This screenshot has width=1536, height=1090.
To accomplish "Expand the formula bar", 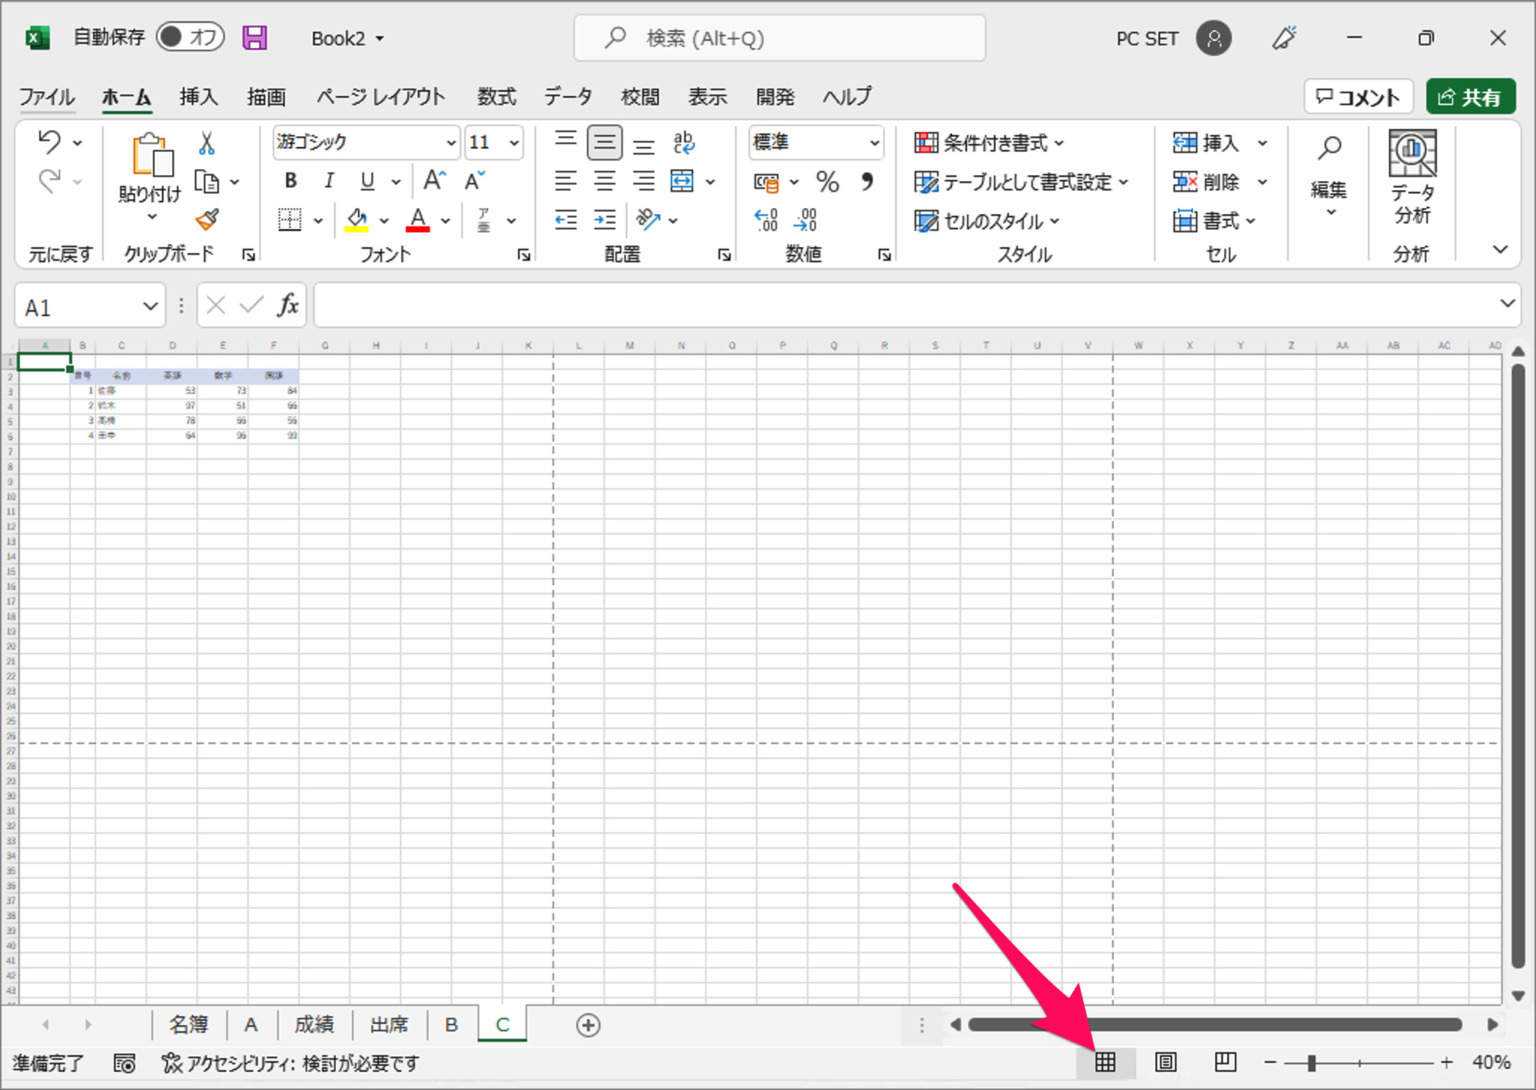I will pos(1507,303).
